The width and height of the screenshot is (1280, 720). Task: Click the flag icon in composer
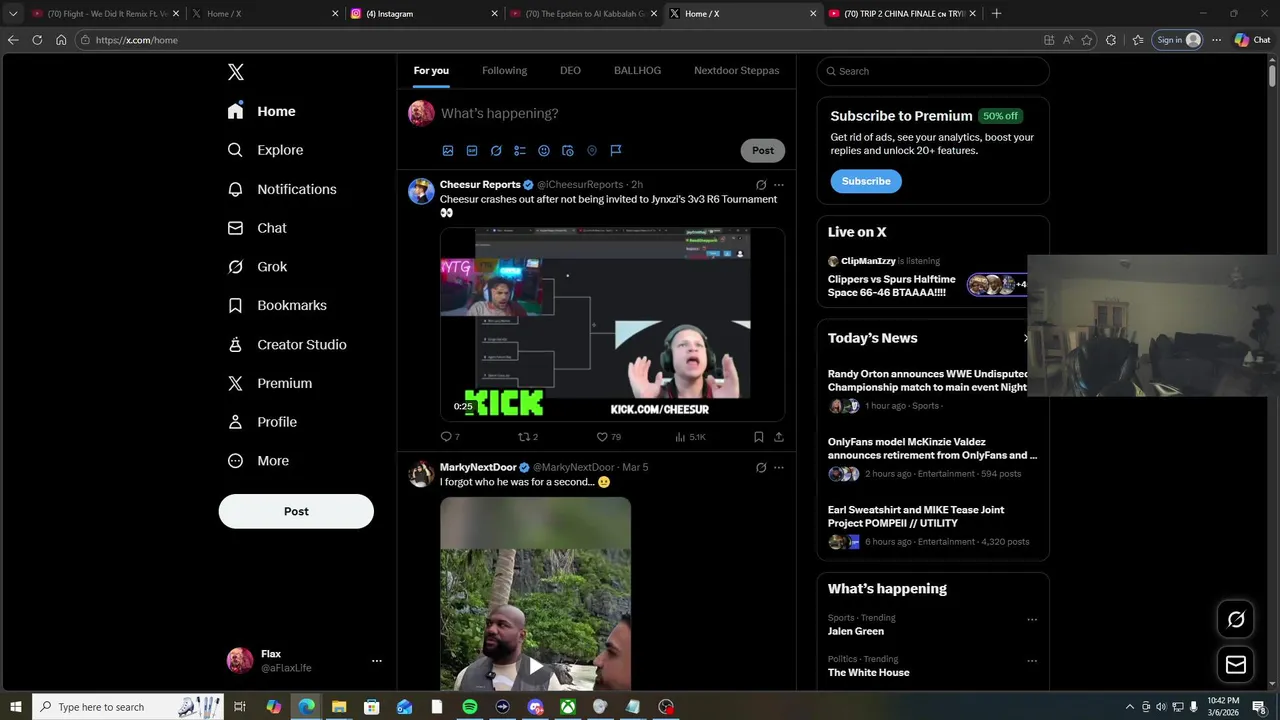[x=616, y=151]
